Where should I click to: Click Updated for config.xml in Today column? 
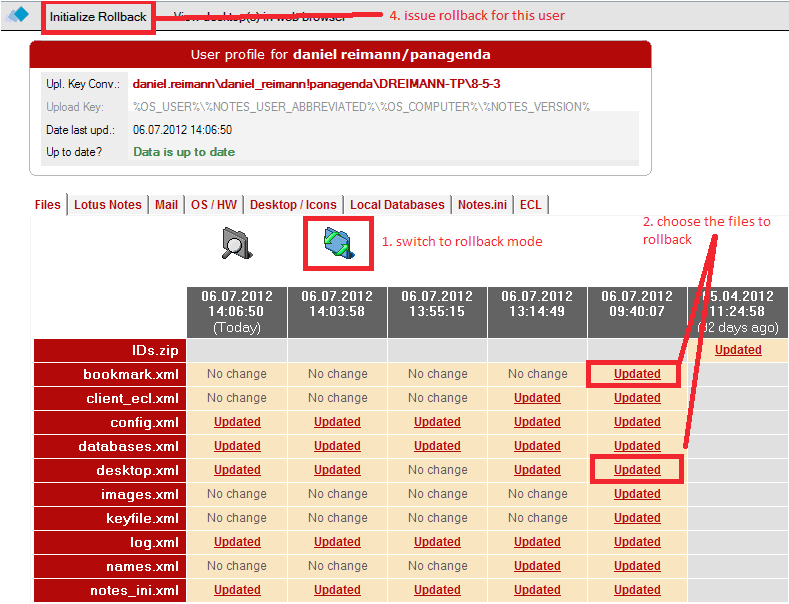pyautogui.click(x=237, y=422)
